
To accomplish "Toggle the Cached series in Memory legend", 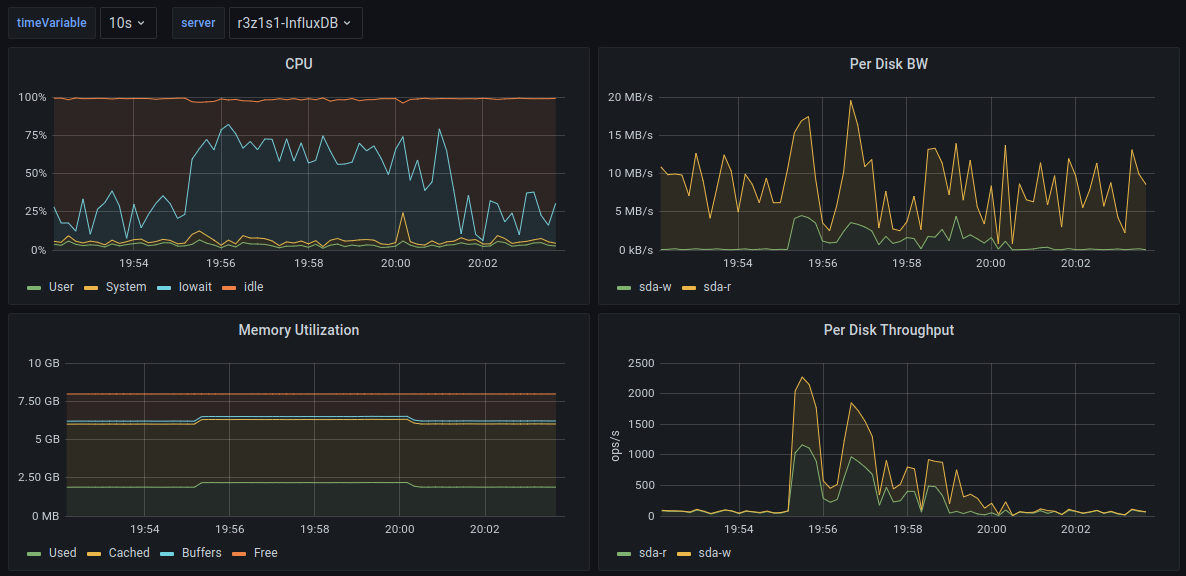I will [x=129, y=553].
